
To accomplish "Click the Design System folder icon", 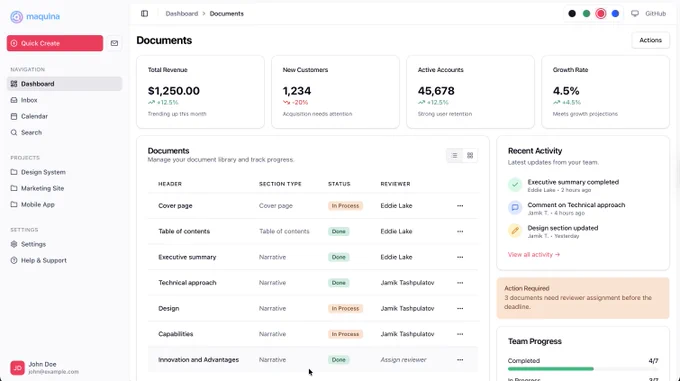I will 14,172.
